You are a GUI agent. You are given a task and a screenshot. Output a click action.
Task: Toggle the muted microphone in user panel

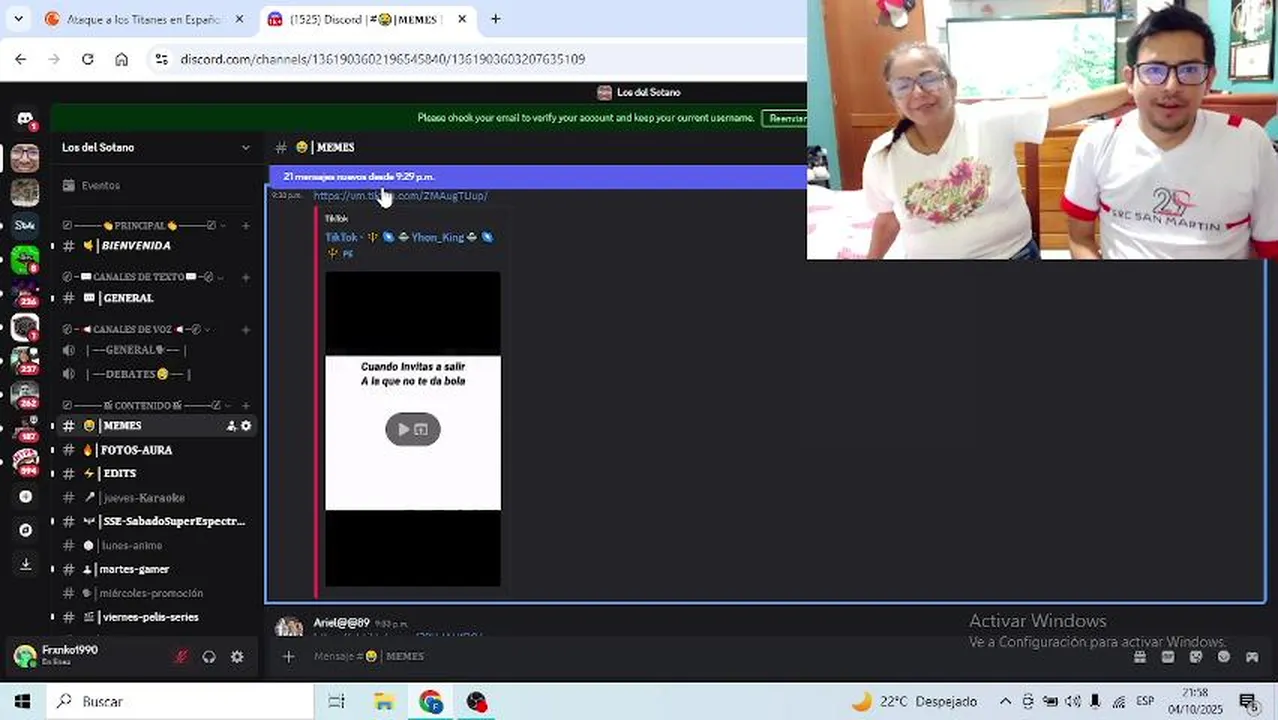click(181, 657)
